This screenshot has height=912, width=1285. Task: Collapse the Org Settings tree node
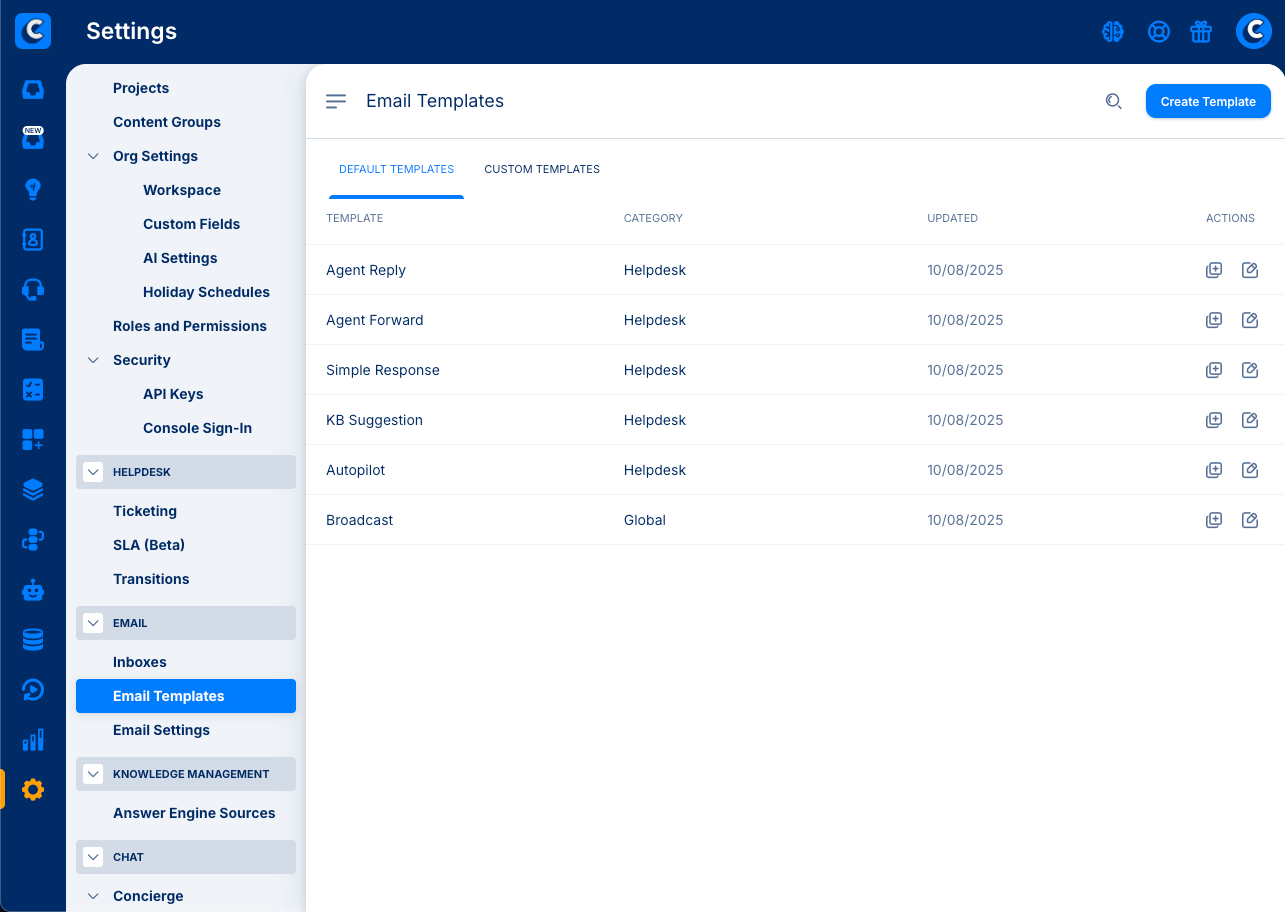point(93,156)
